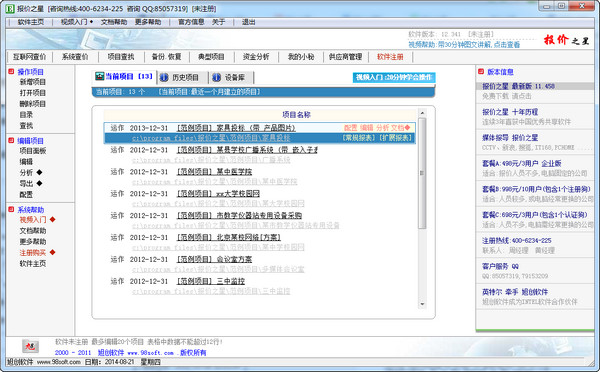Open the 某中医学院 sample project link
Screen dimensions: 600x372
coord(214,172)
